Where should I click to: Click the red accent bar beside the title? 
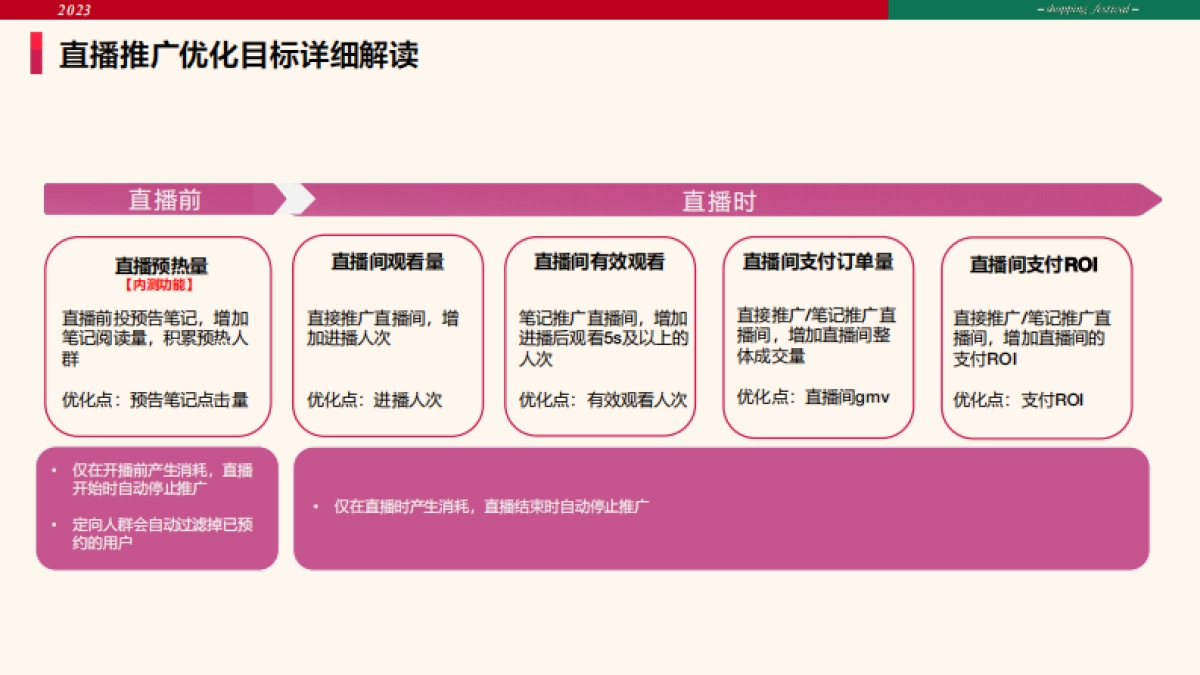(x=37, y=55)
